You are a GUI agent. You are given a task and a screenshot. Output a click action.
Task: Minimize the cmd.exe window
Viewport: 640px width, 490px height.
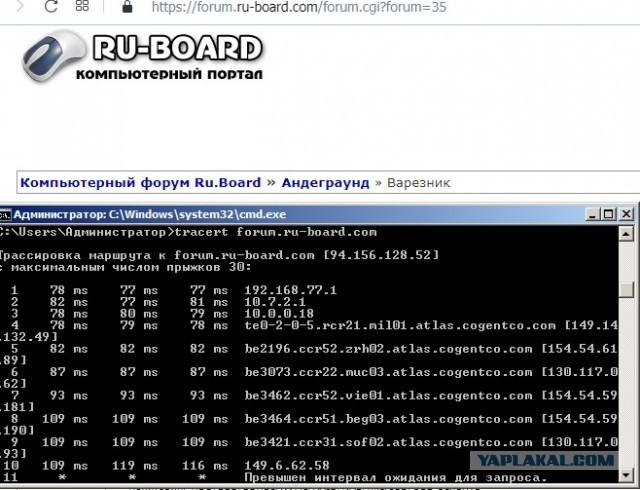pos(593,214)
